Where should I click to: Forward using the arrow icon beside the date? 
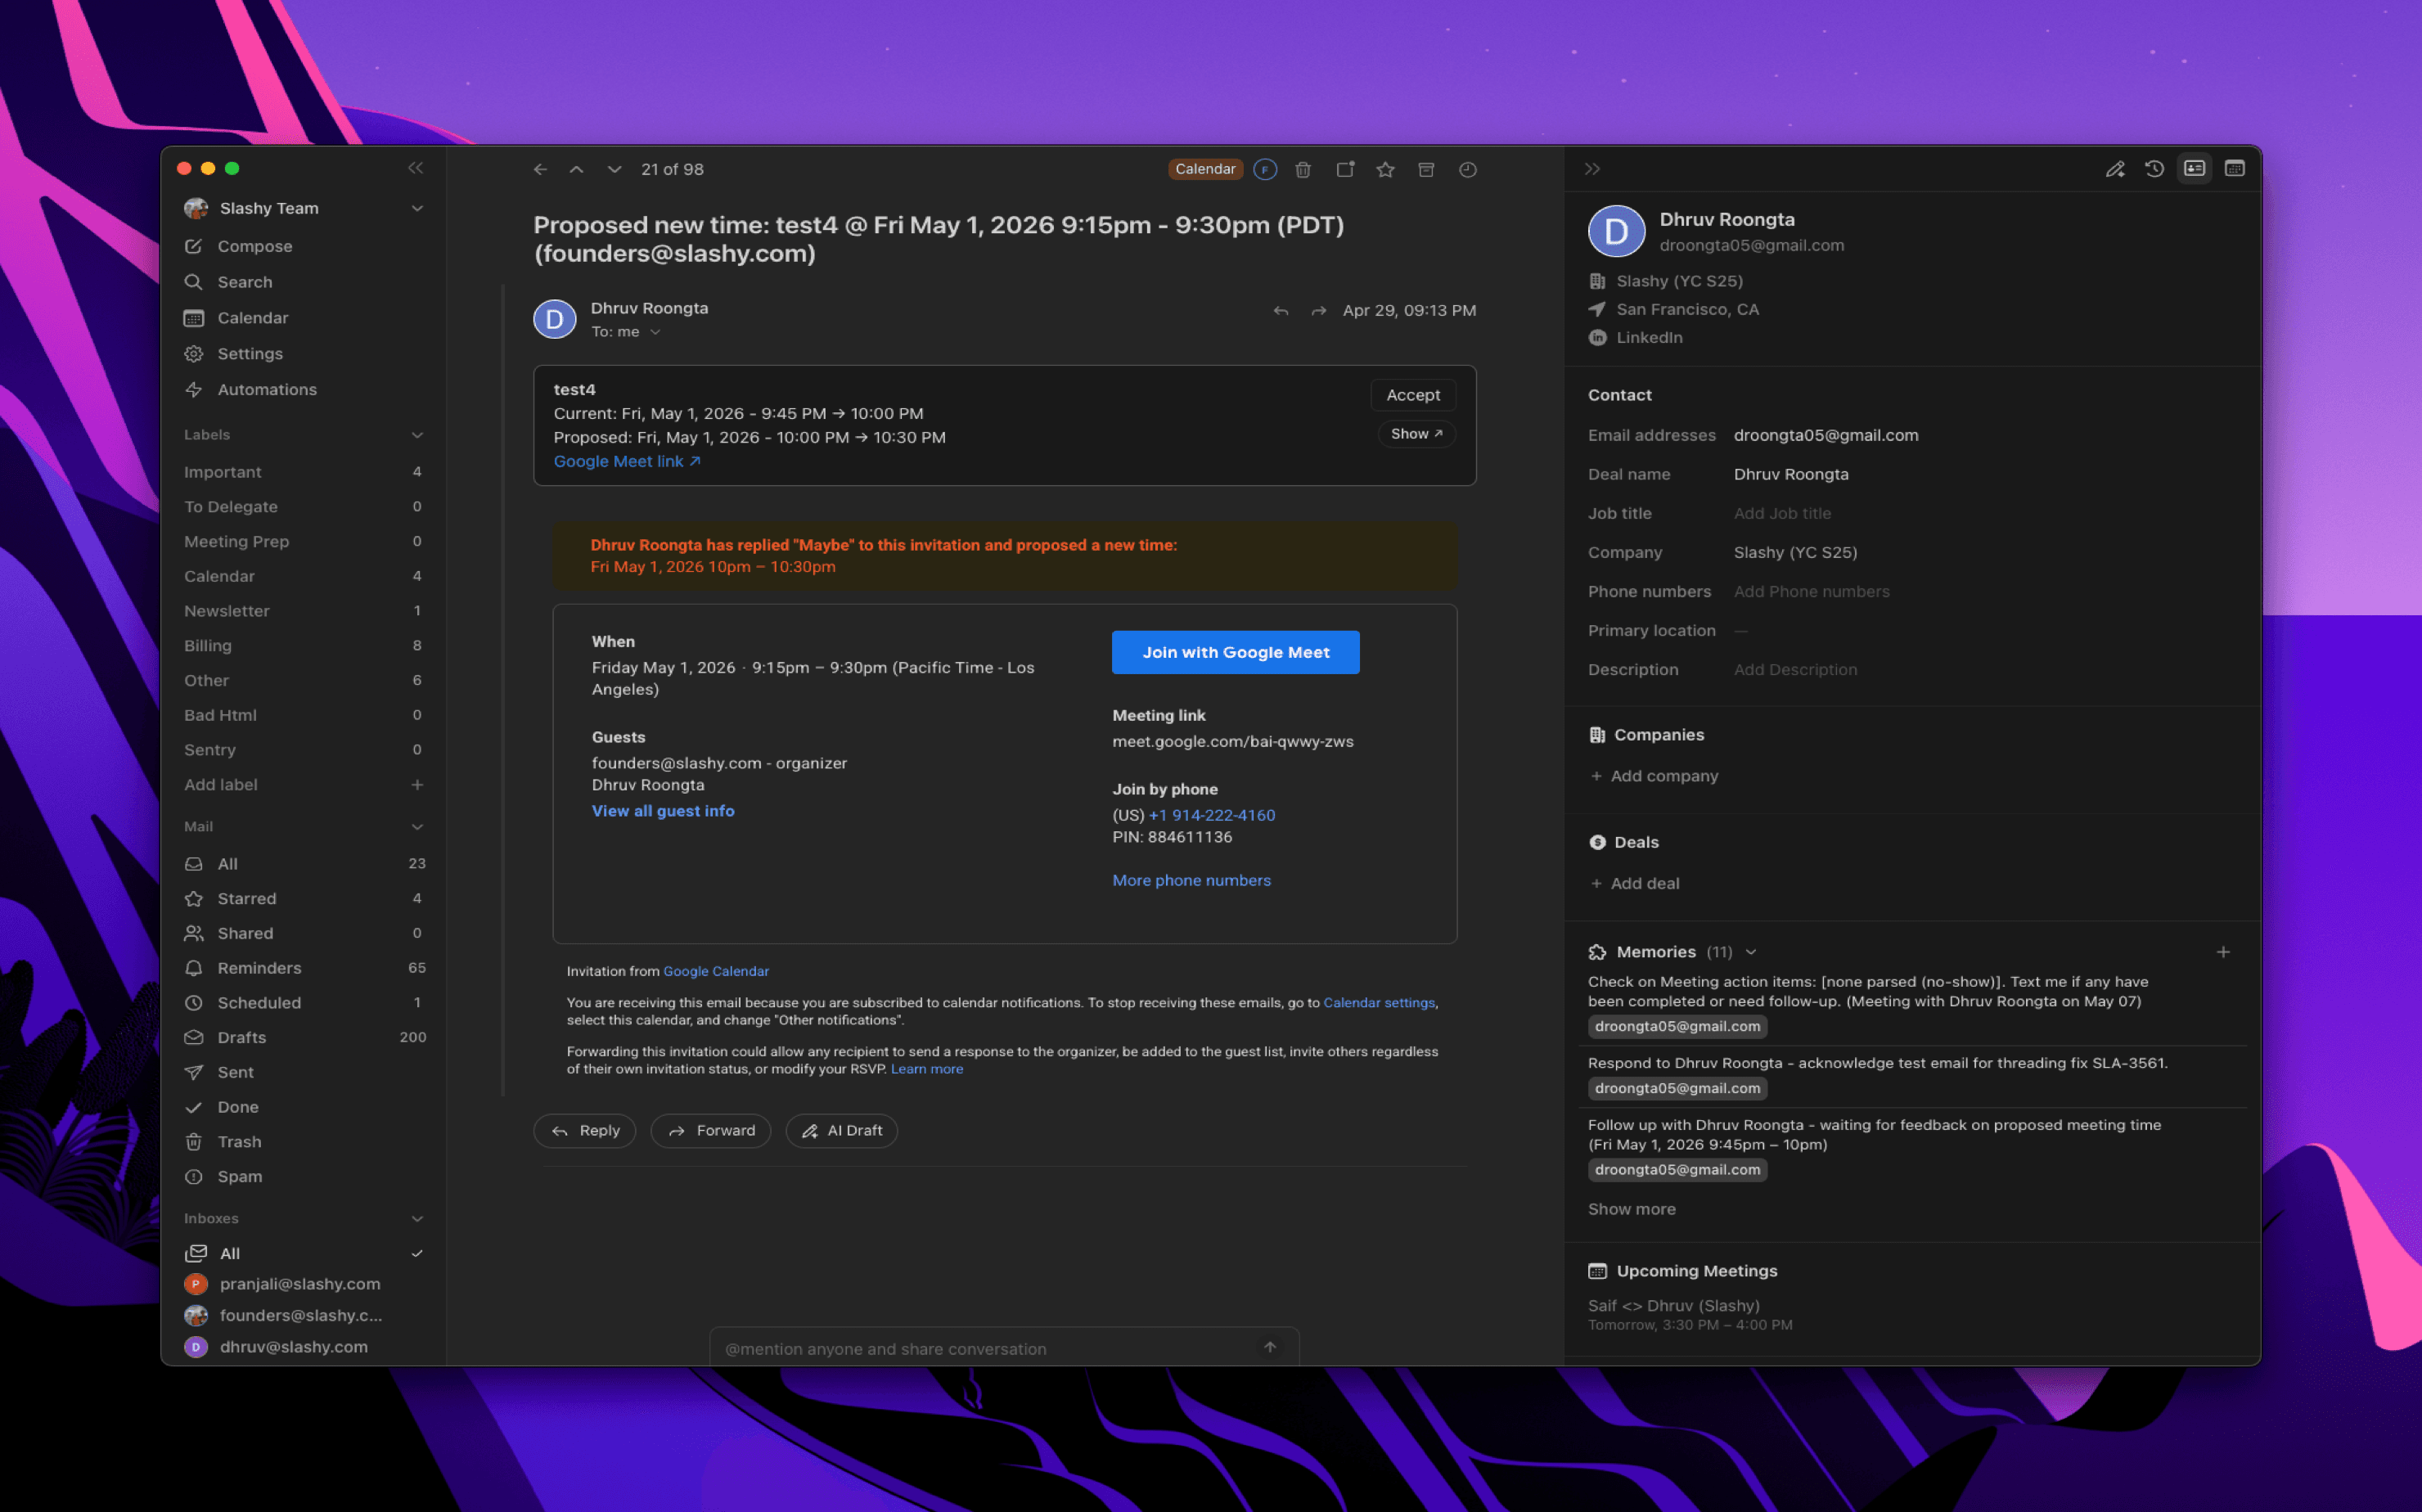pyautogui.click(x=1319, y=311)
